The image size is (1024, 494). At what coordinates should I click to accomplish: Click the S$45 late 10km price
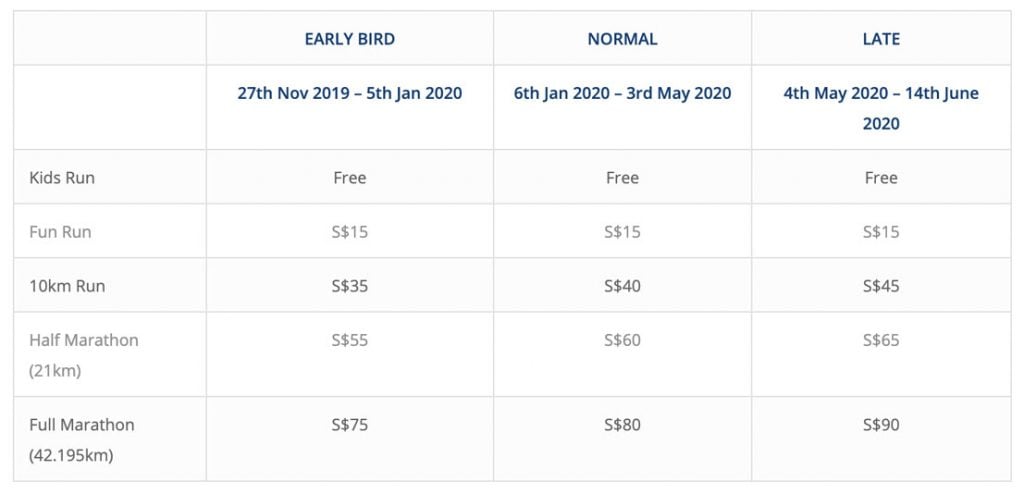881,286
